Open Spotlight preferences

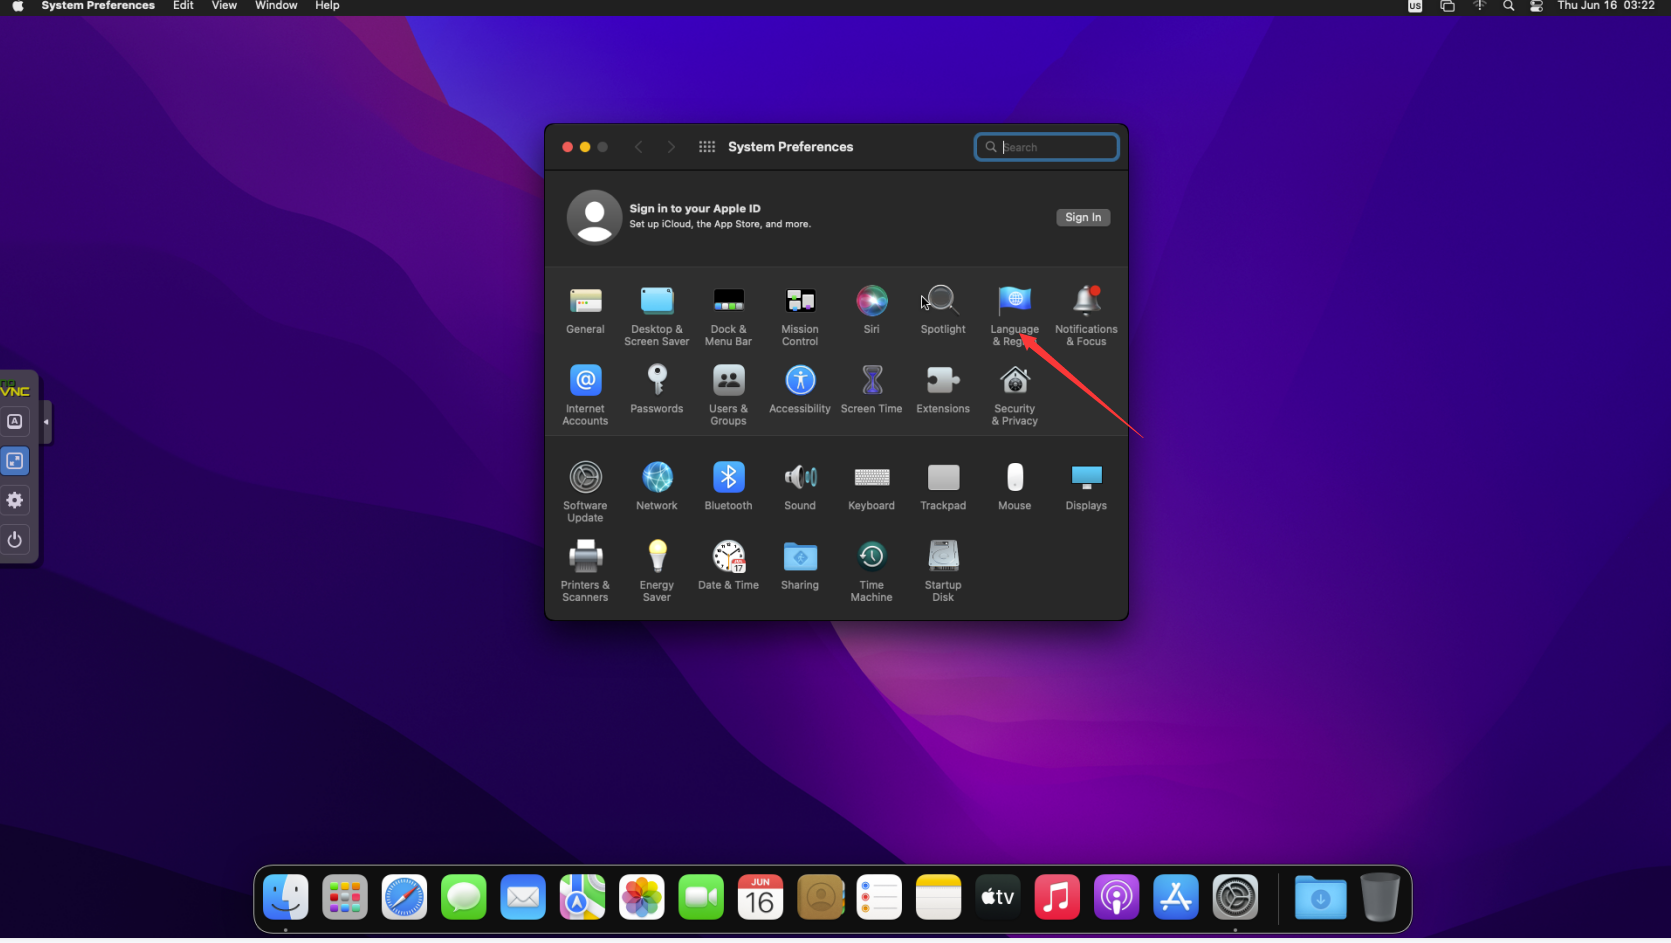(x=943, y=310)
